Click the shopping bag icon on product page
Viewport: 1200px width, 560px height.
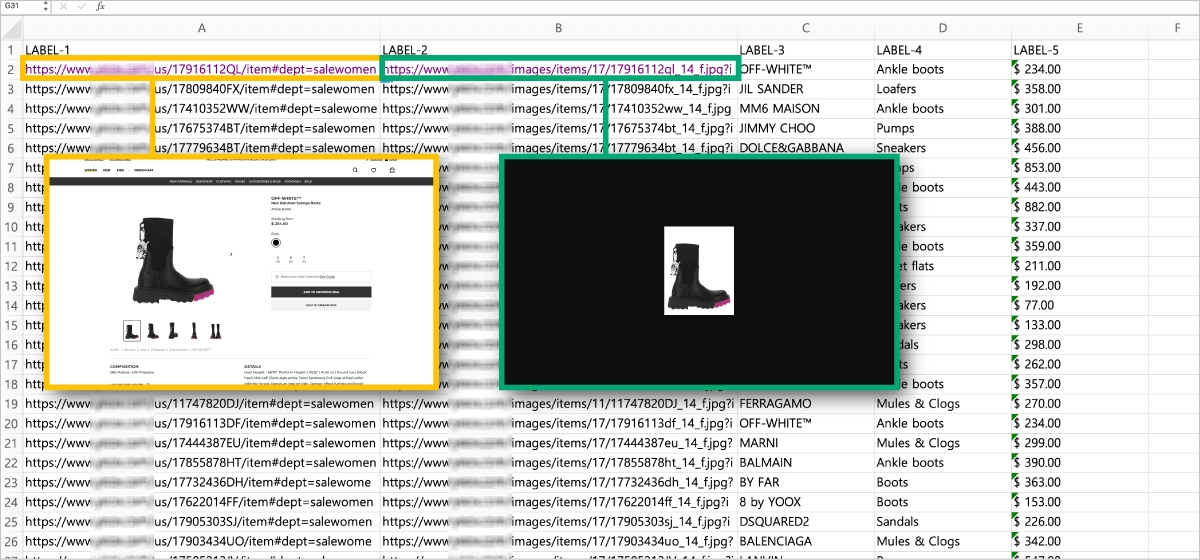tap(391, 170)
